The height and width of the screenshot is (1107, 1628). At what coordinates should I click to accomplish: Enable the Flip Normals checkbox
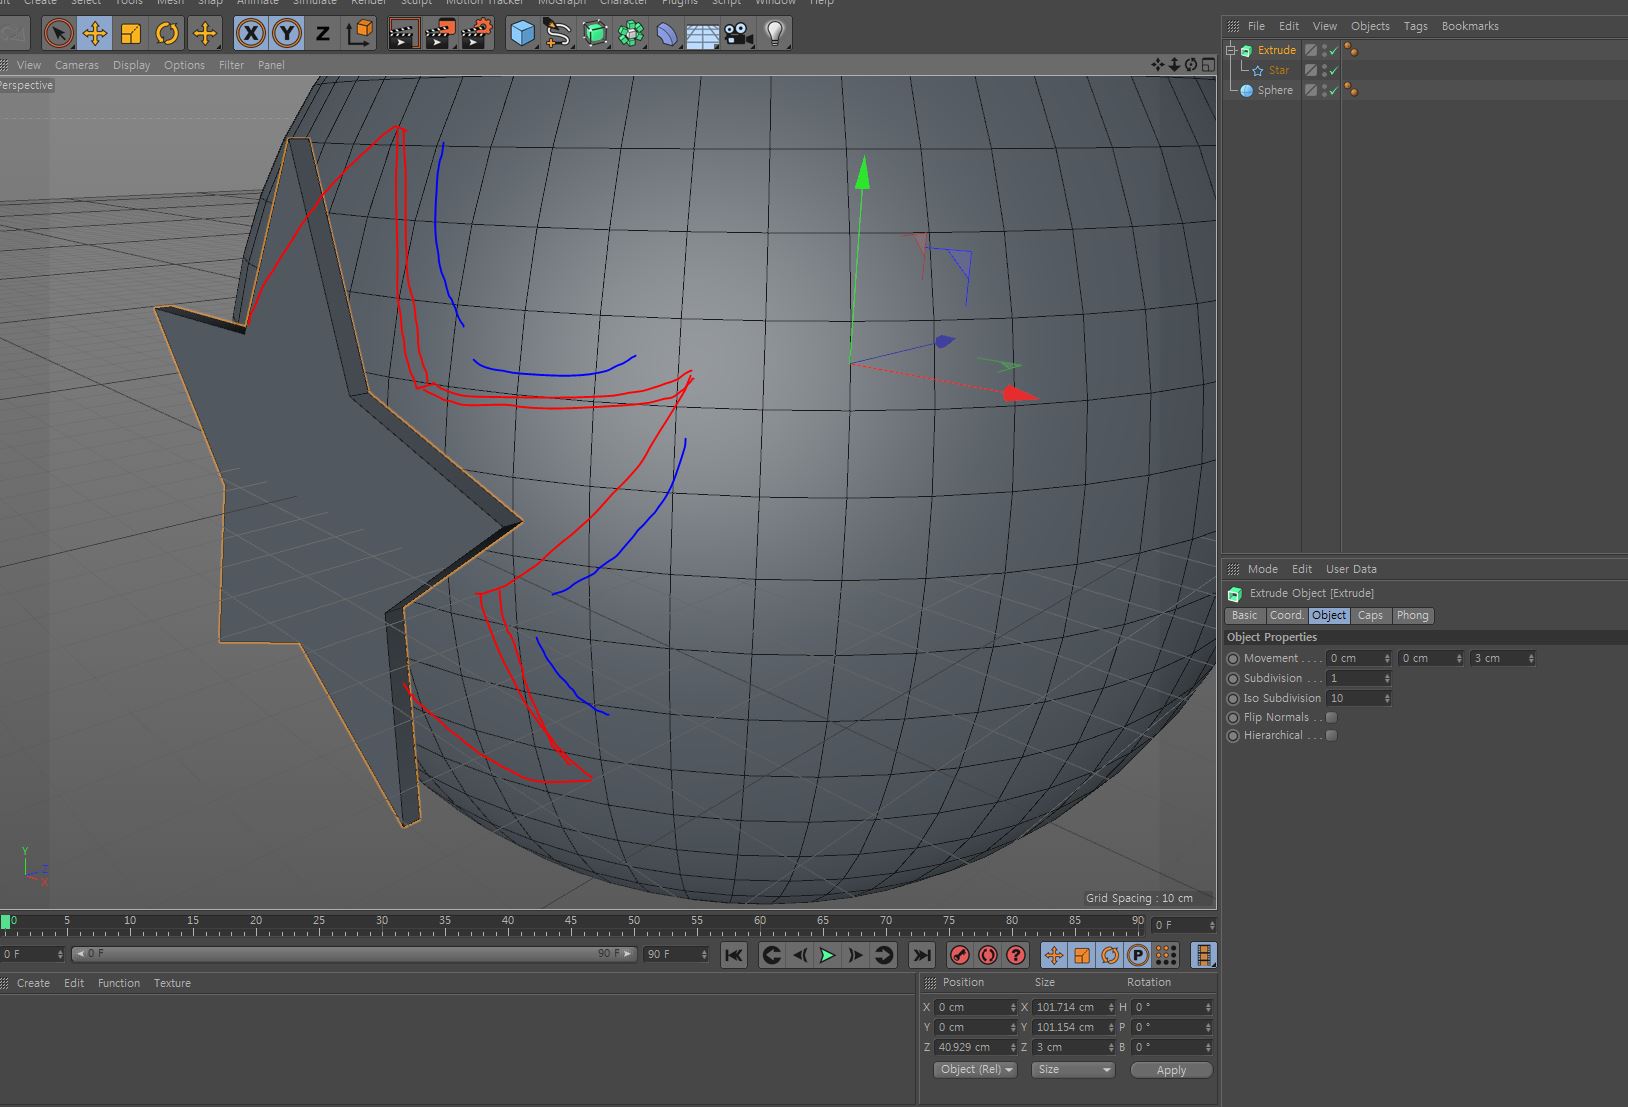click(x=1331, y=717)
